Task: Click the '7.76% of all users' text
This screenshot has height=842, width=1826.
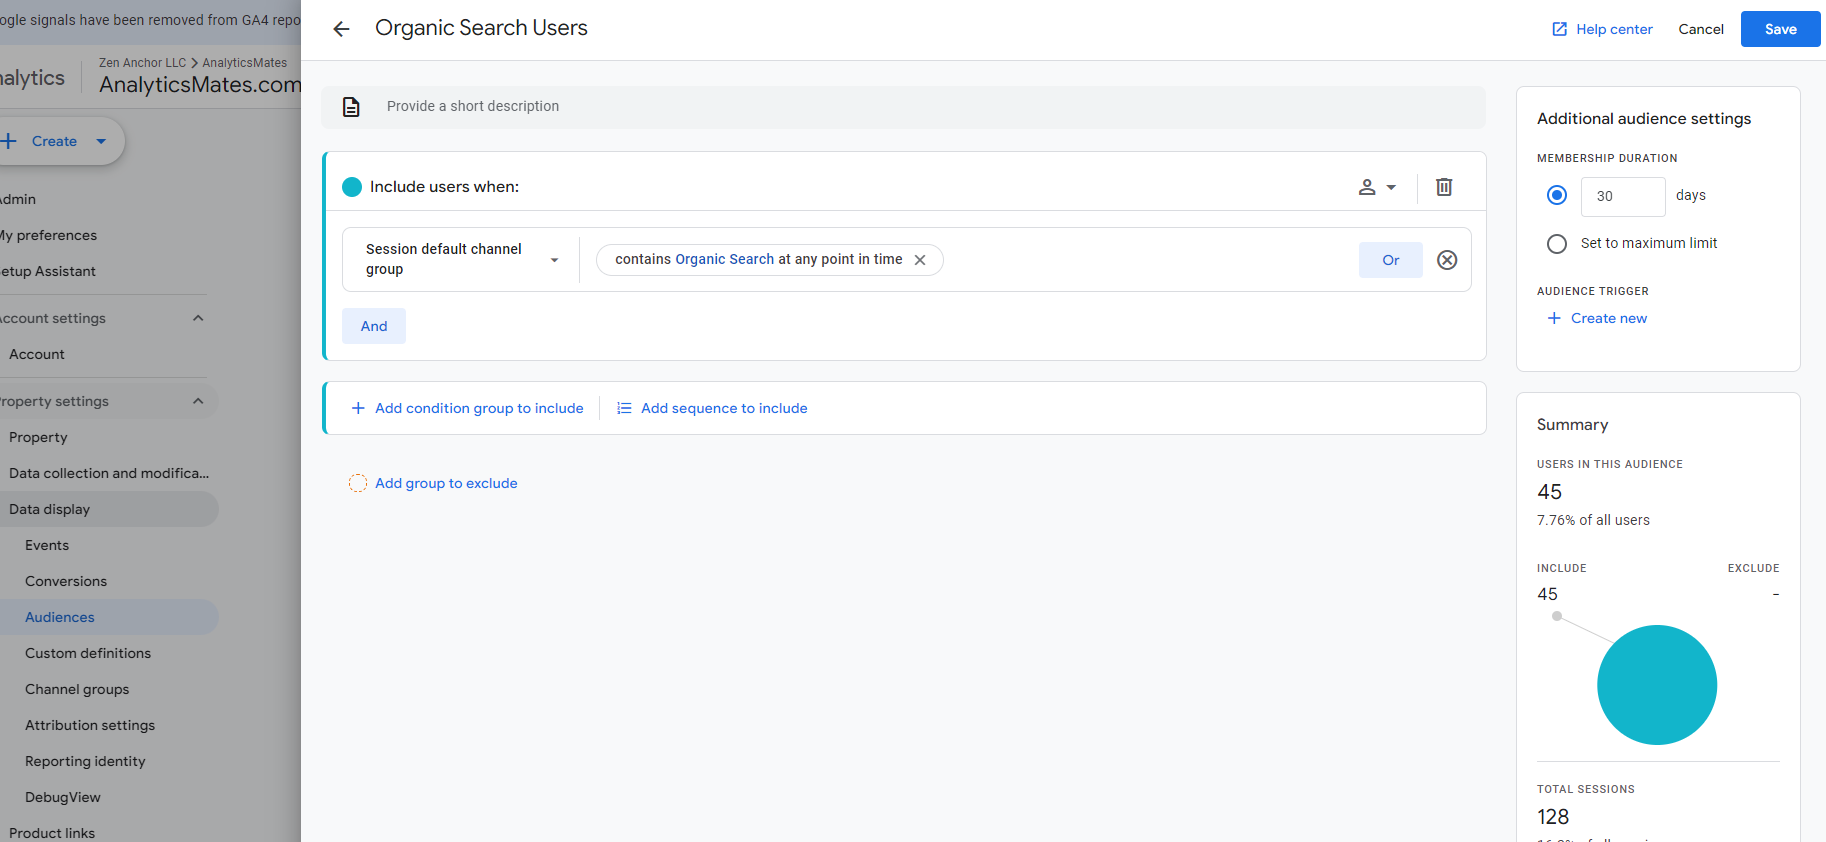Action: pyautogui.click(x=1593, y=520)
